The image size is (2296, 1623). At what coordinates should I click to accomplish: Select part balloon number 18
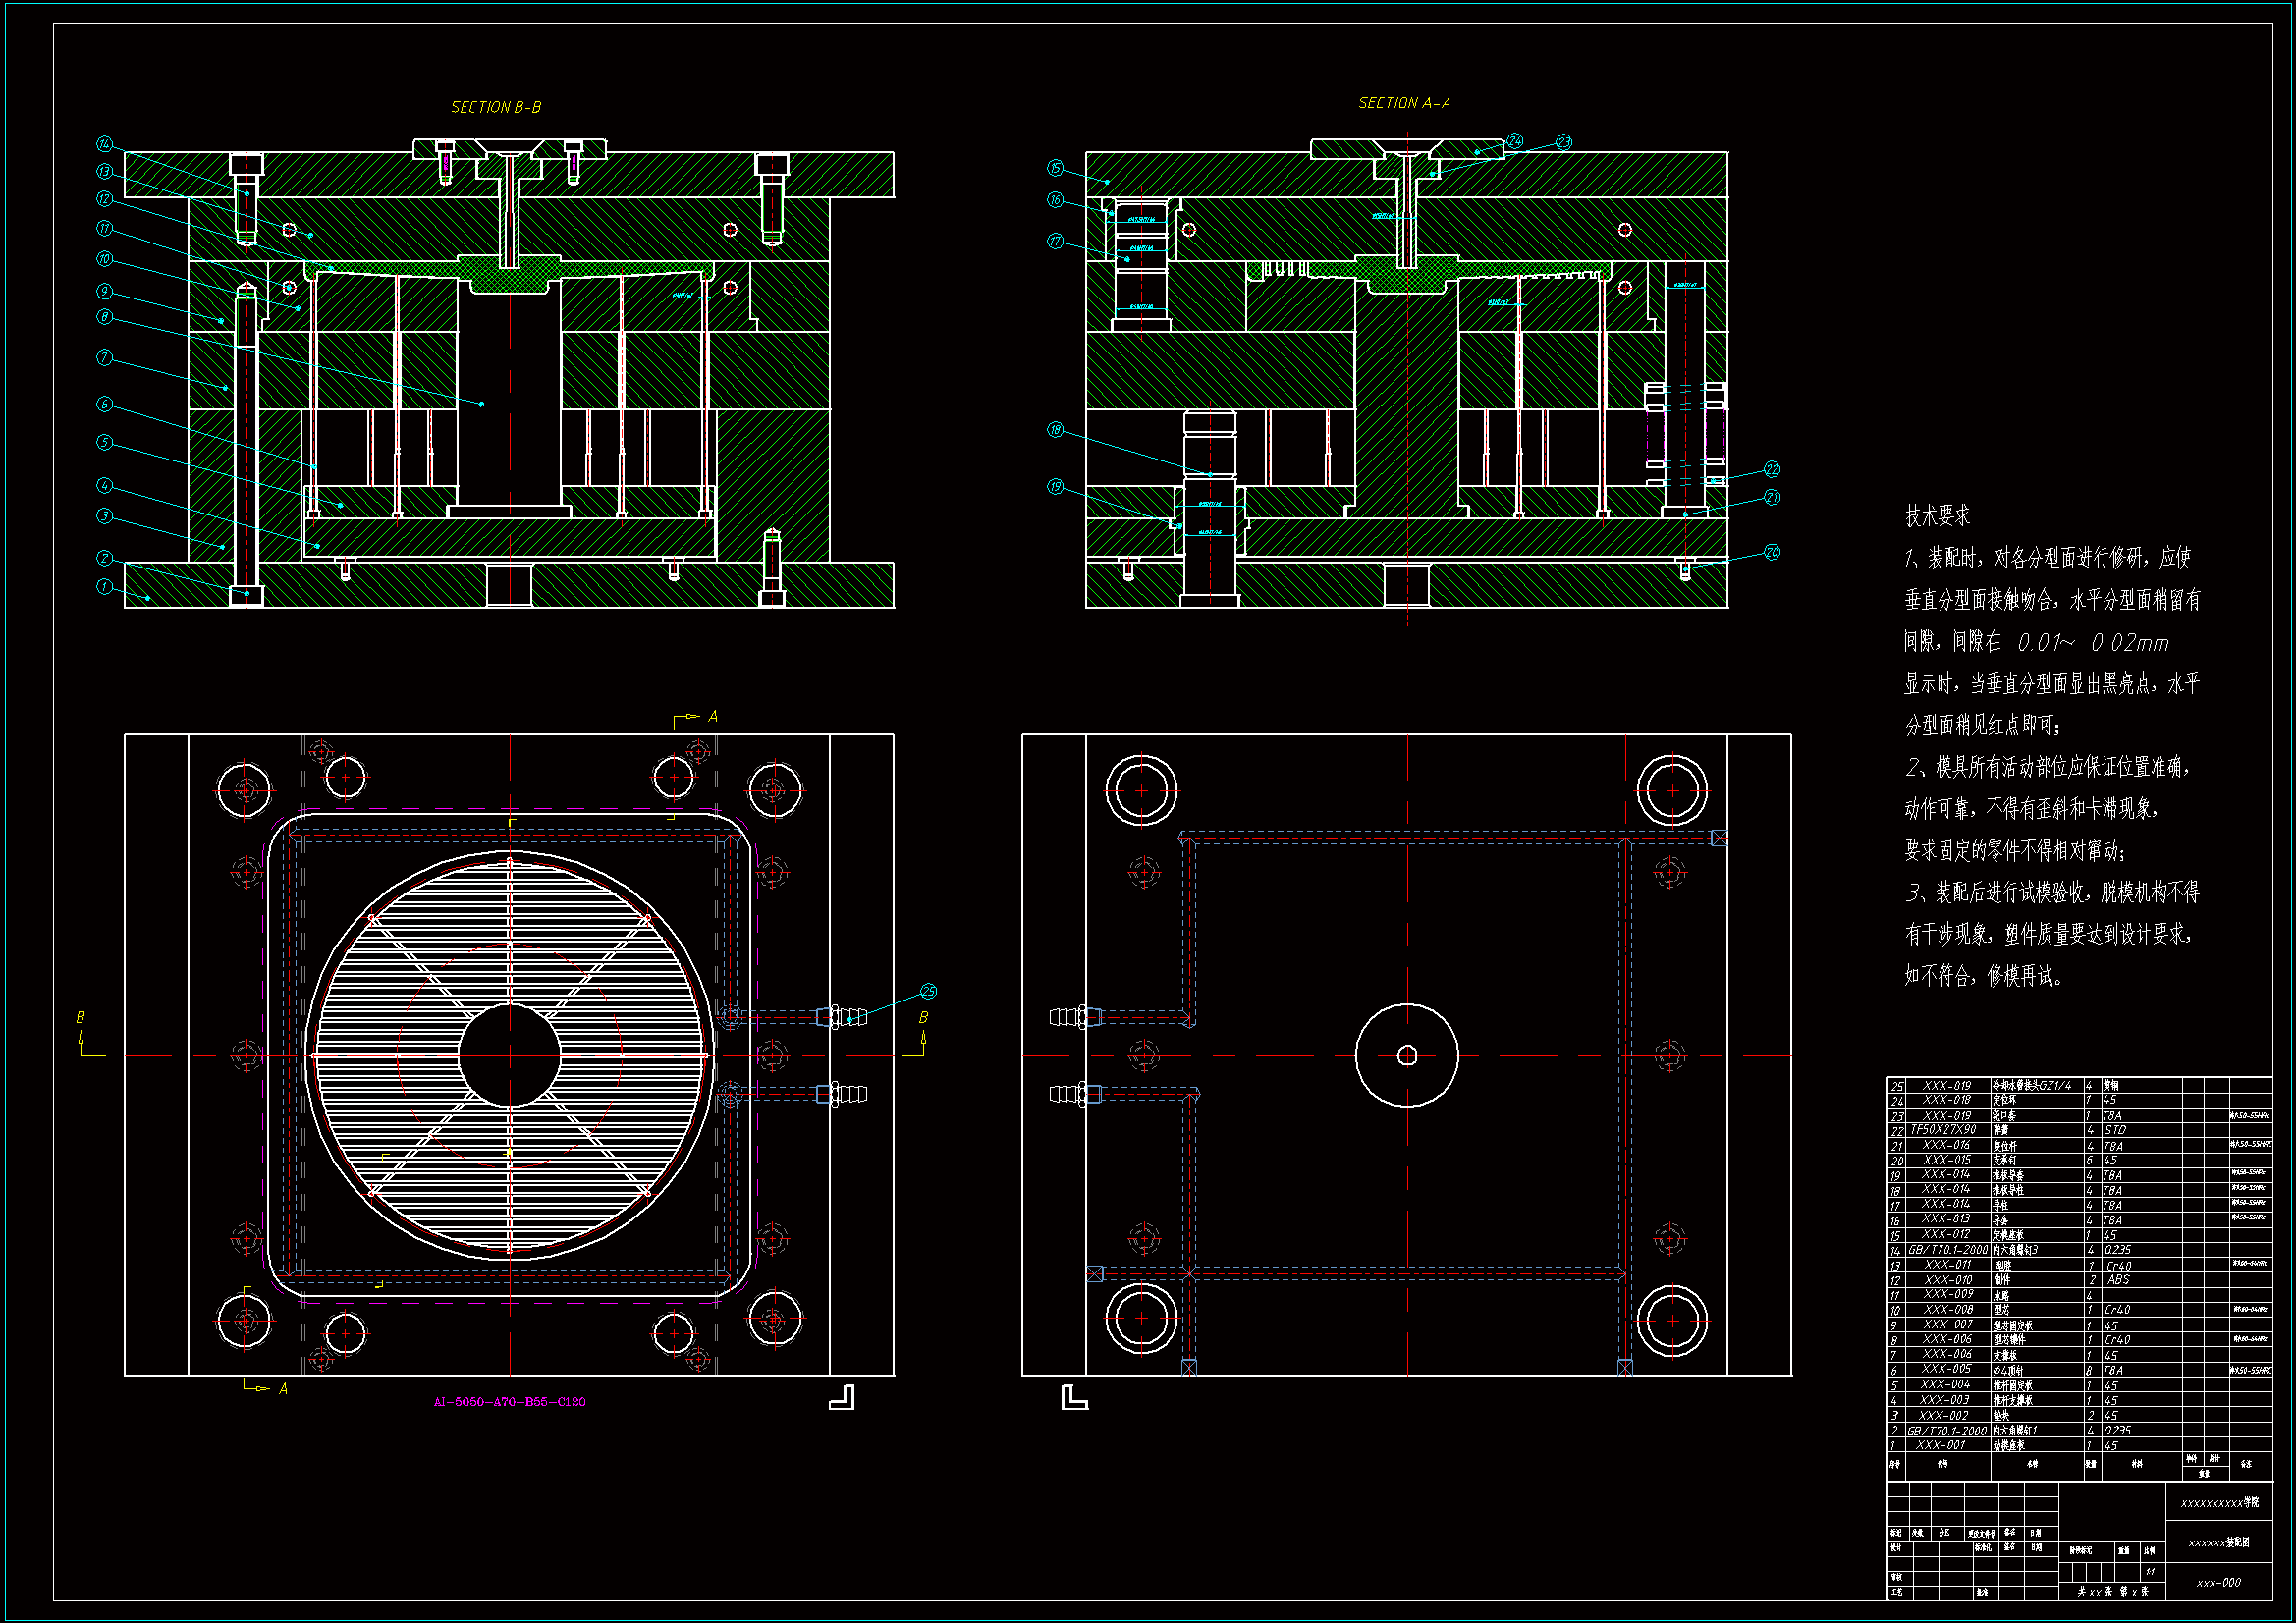(x=1055, y=430)
